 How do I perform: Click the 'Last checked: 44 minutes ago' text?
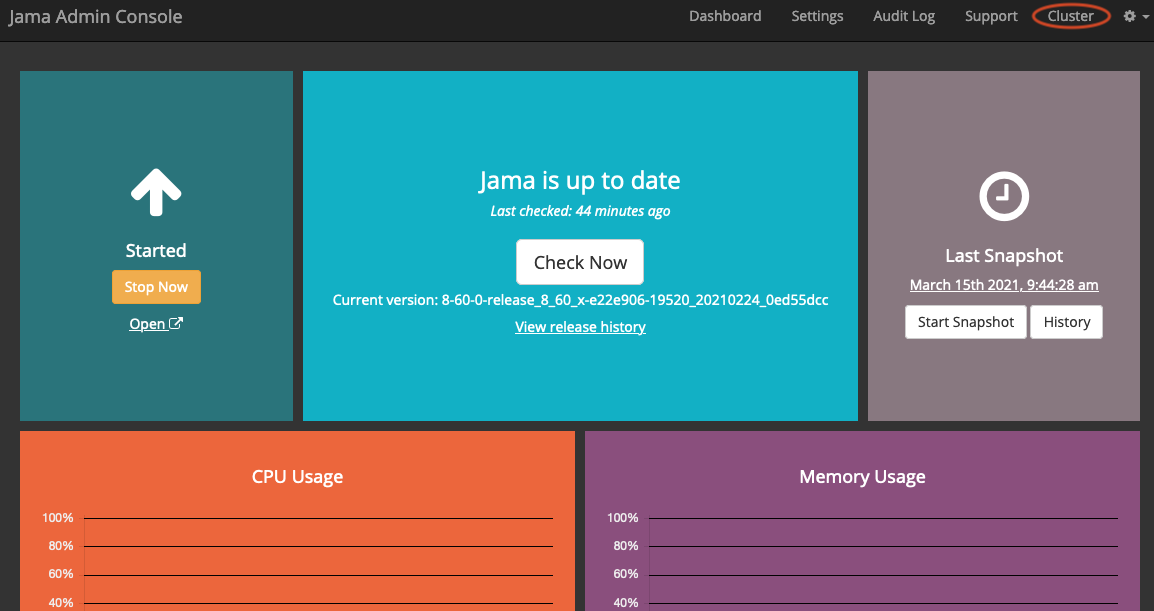coord(580,211)
